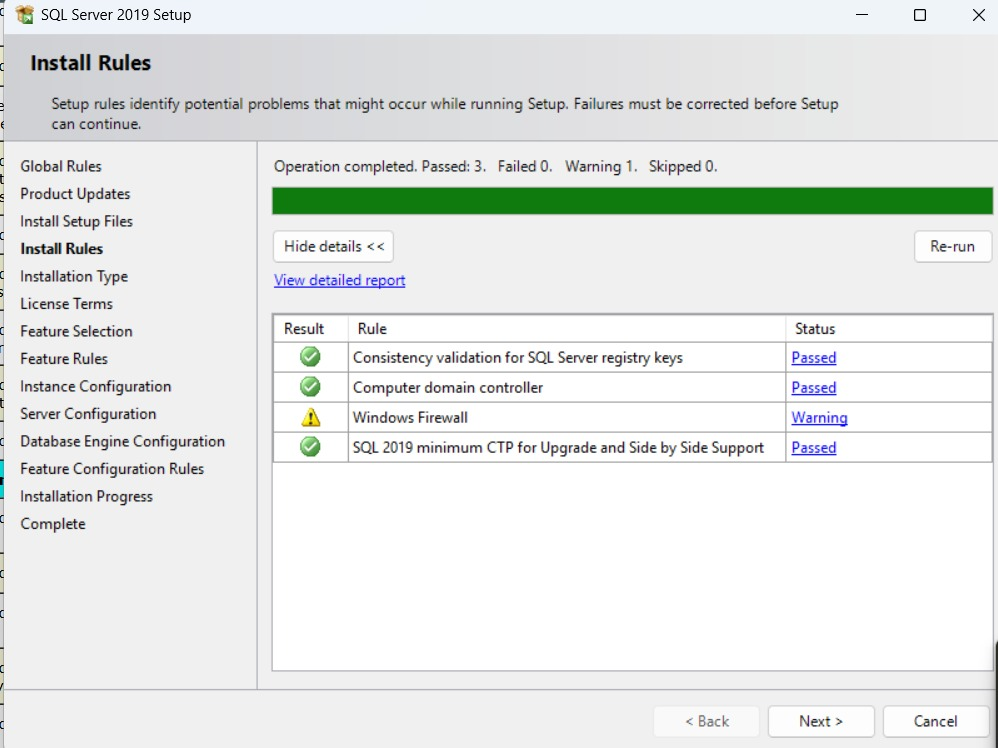
Task: Click the green completed progress bar
Action: (632, 201)
